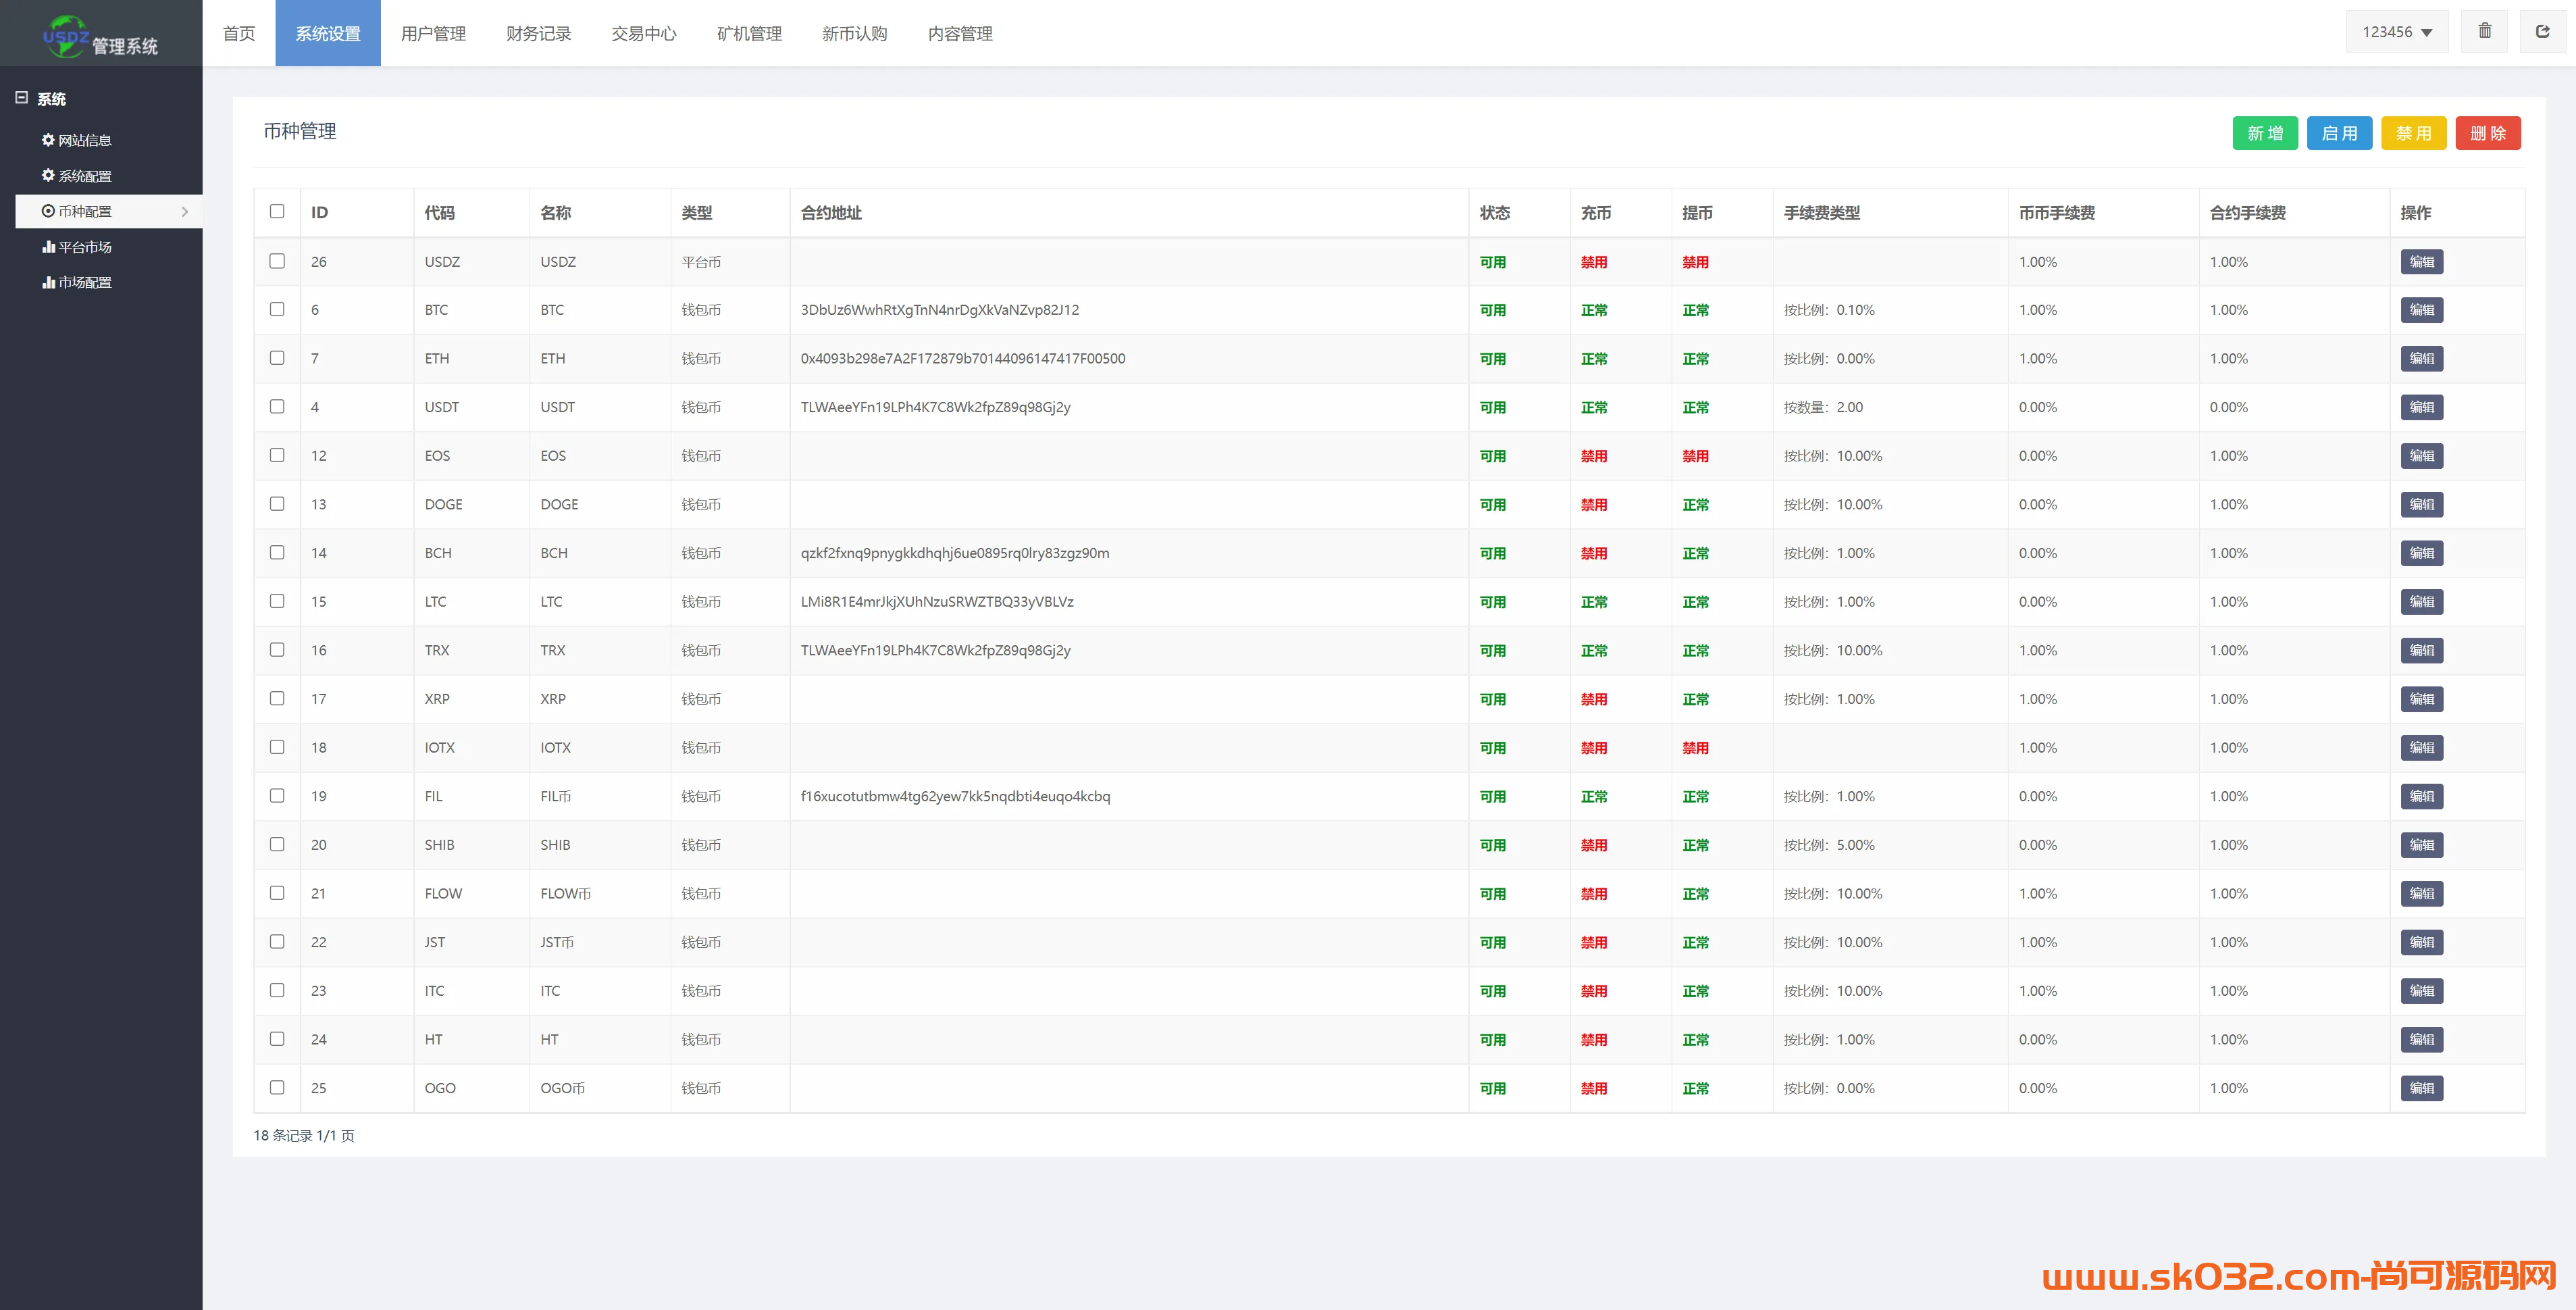
Task: Click the BCH contract address qzkf2fxnq9…
Action: [955, 553]
